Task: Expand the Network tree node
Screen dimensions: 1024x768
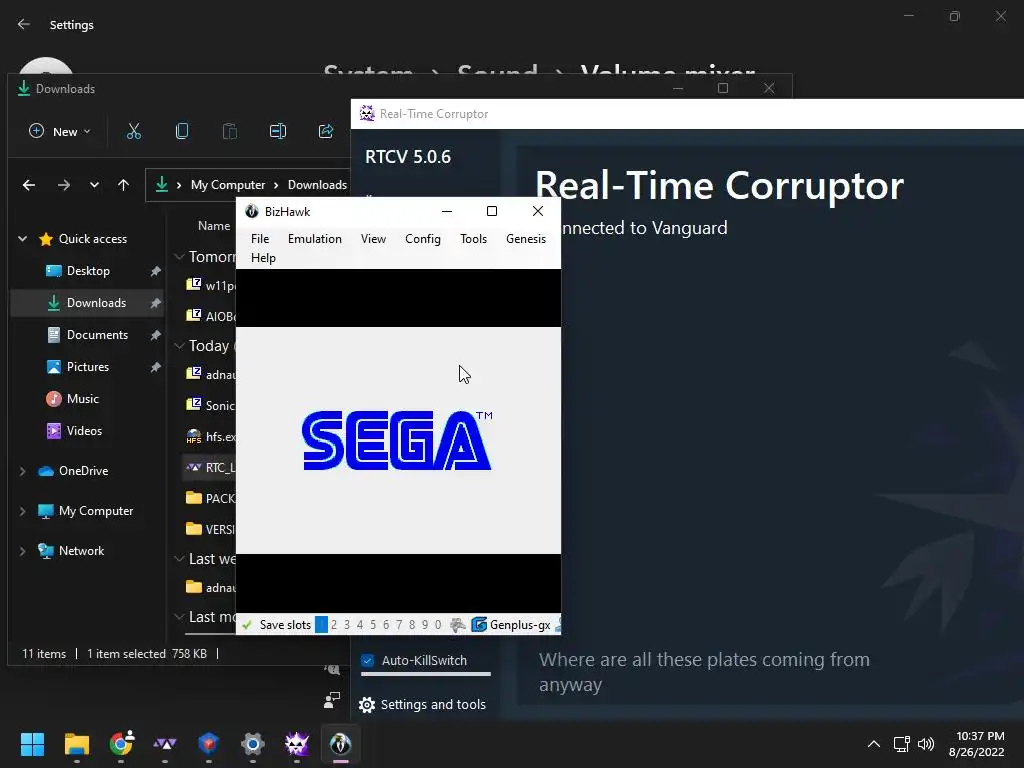Action: click(x=23, y=551)
